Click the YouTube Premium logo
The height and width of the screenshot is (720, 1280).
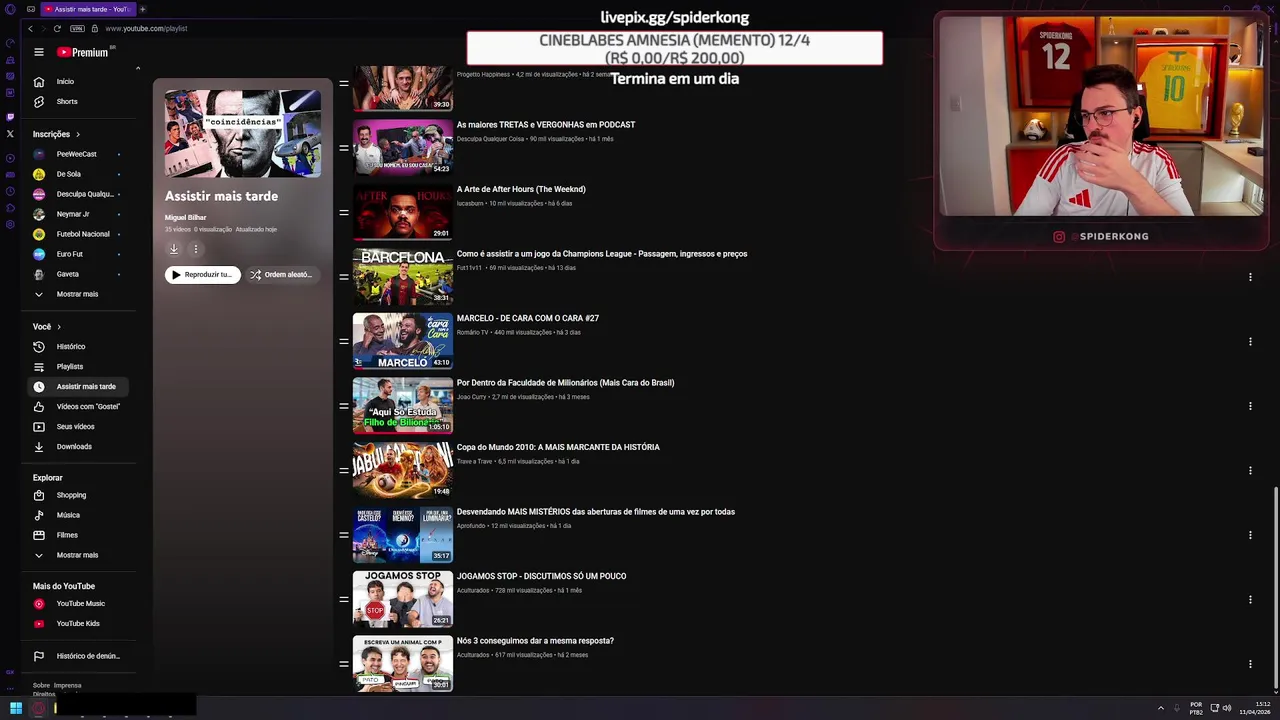pyautogui.click(x=83, y=52)
